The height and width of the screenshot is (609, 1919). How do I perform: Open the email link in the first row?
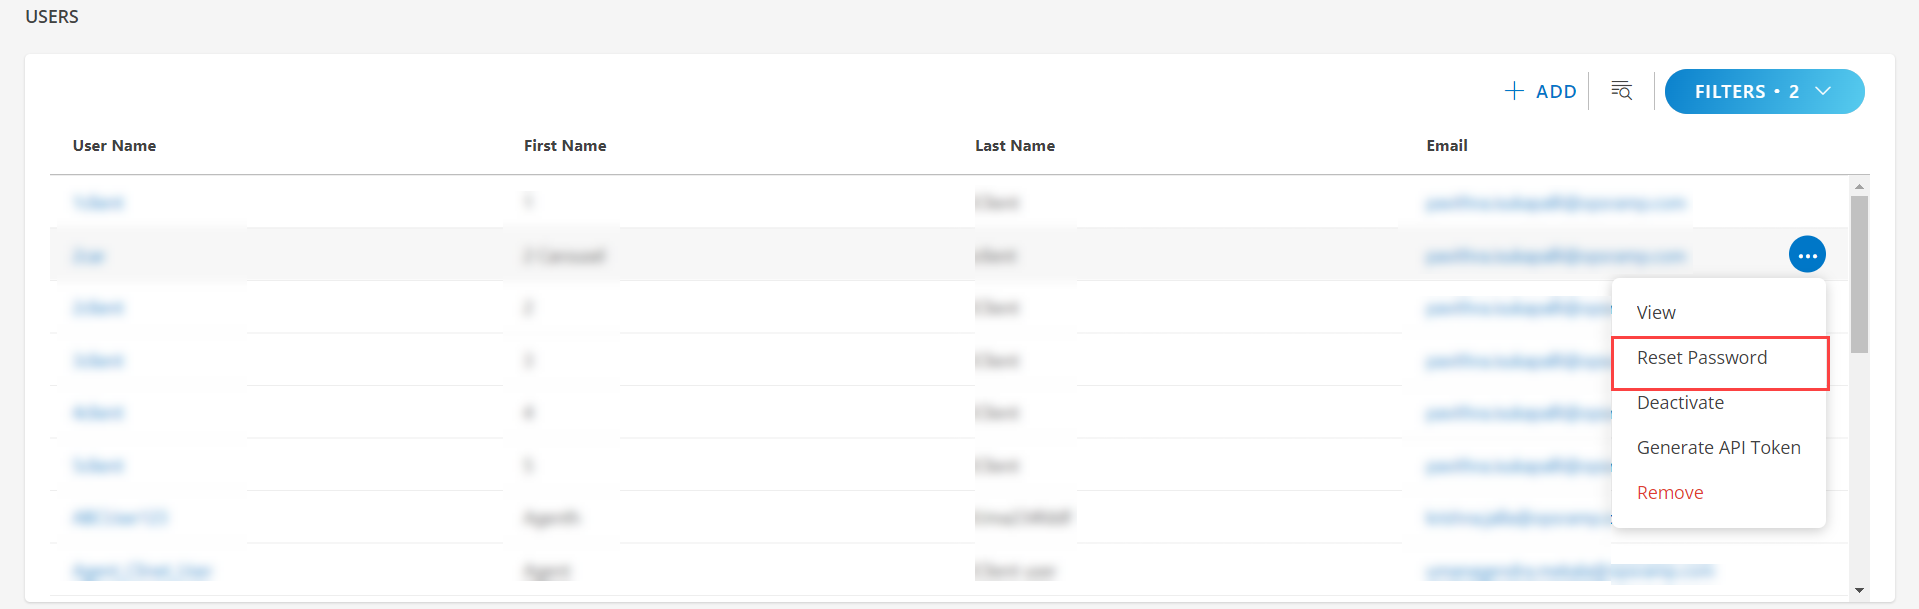(1556, 202)
